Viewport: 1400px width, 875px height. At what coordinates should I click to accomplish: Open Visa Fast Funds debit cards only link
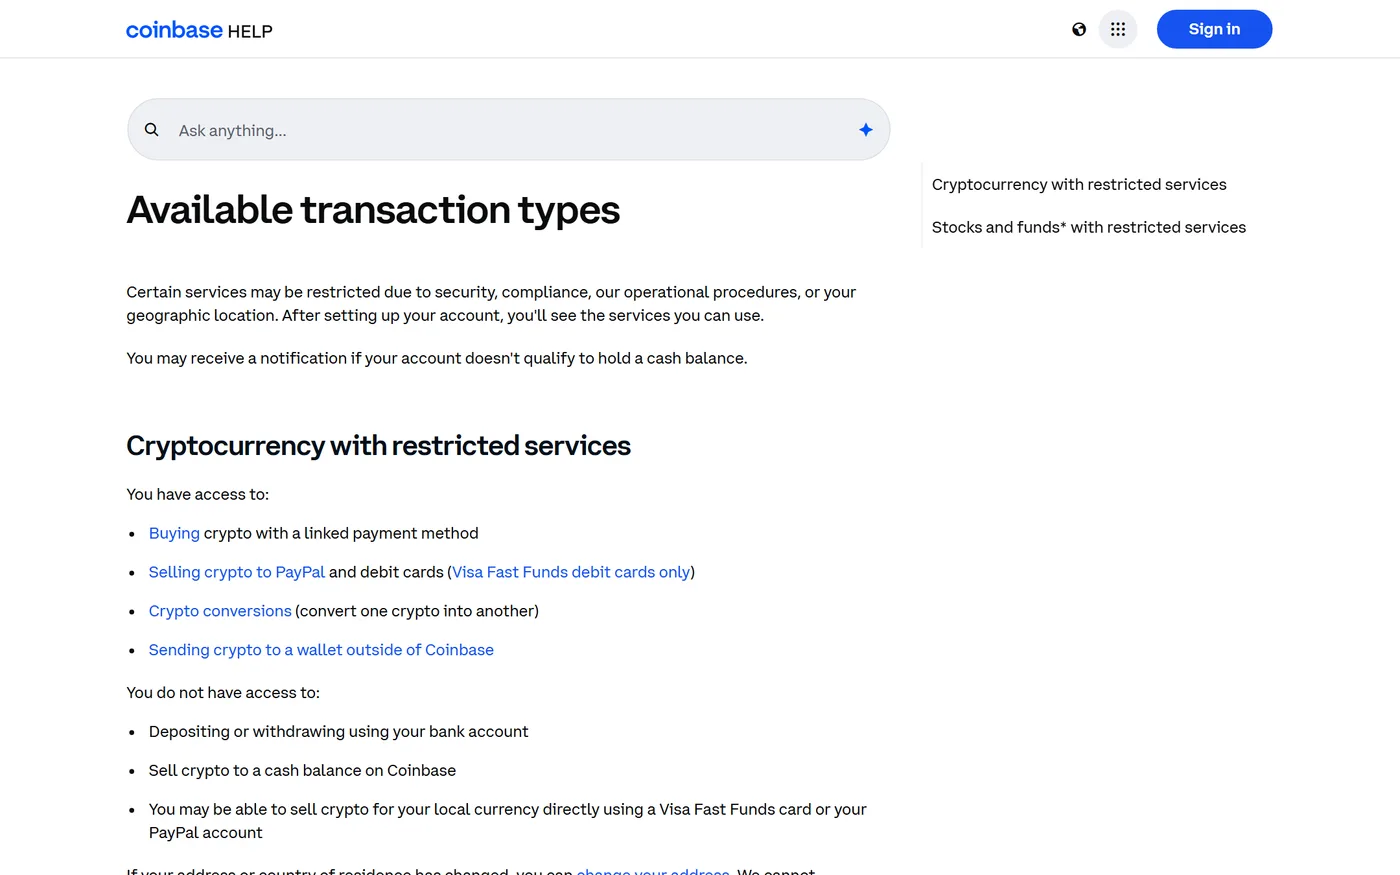click(571, 572)
